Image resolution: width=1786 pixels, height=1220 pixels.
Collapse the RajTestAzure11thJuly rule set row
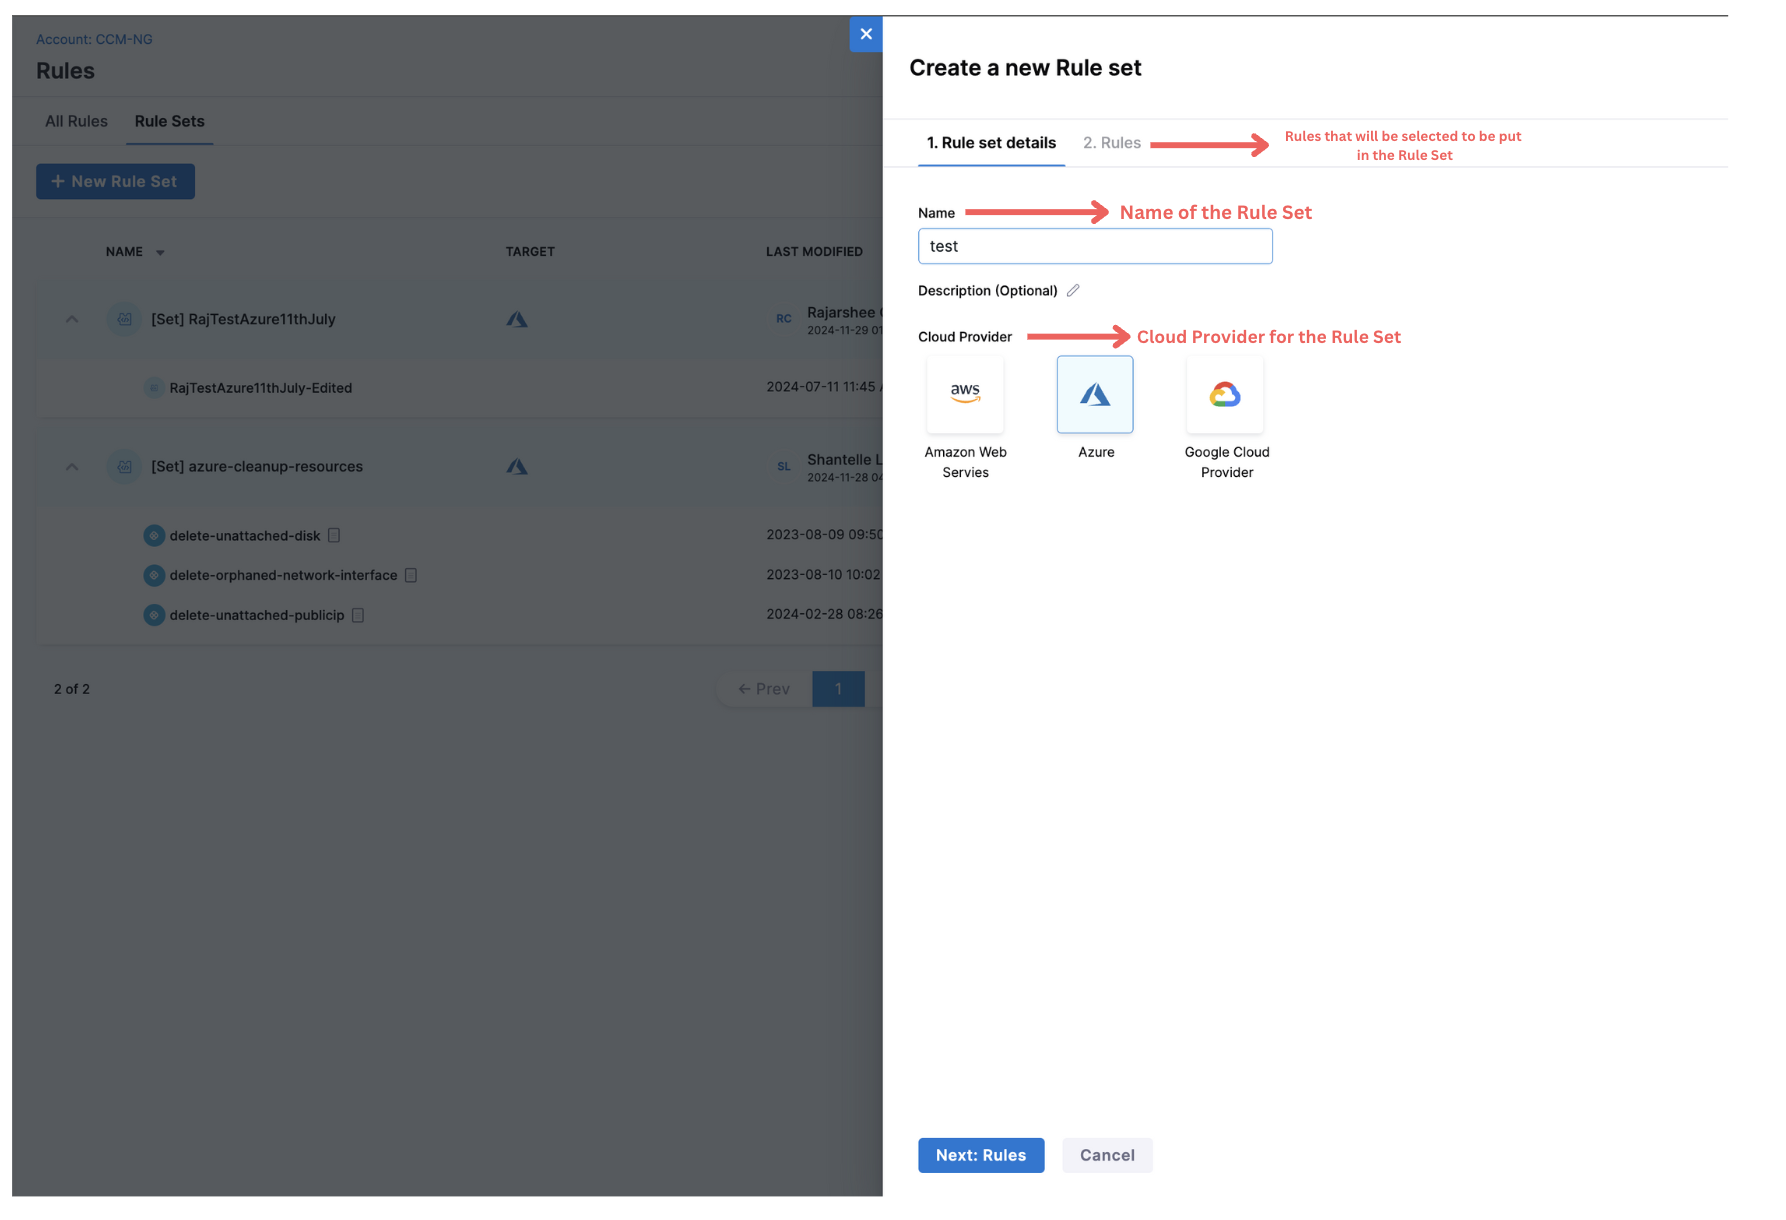(x=72, y=319)
